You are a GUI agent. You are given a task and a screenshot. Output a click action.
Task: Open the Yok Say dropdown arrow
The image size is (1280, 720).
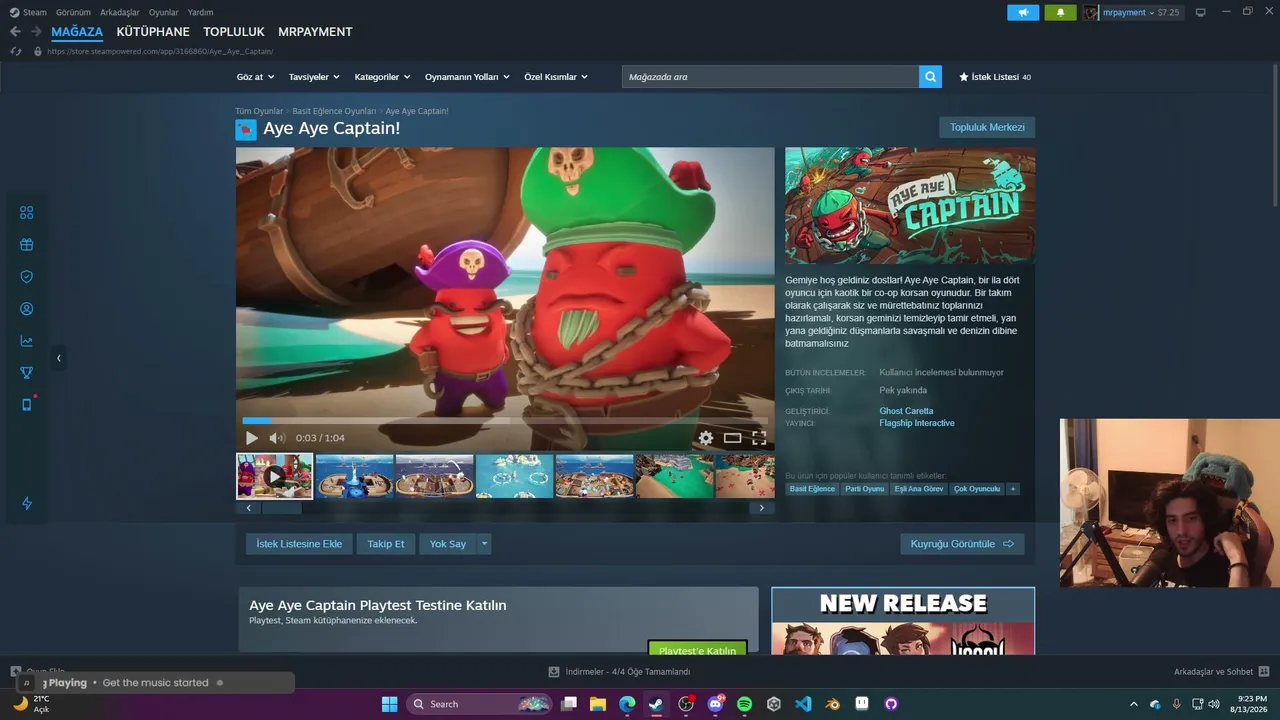[x=484, y=544]
